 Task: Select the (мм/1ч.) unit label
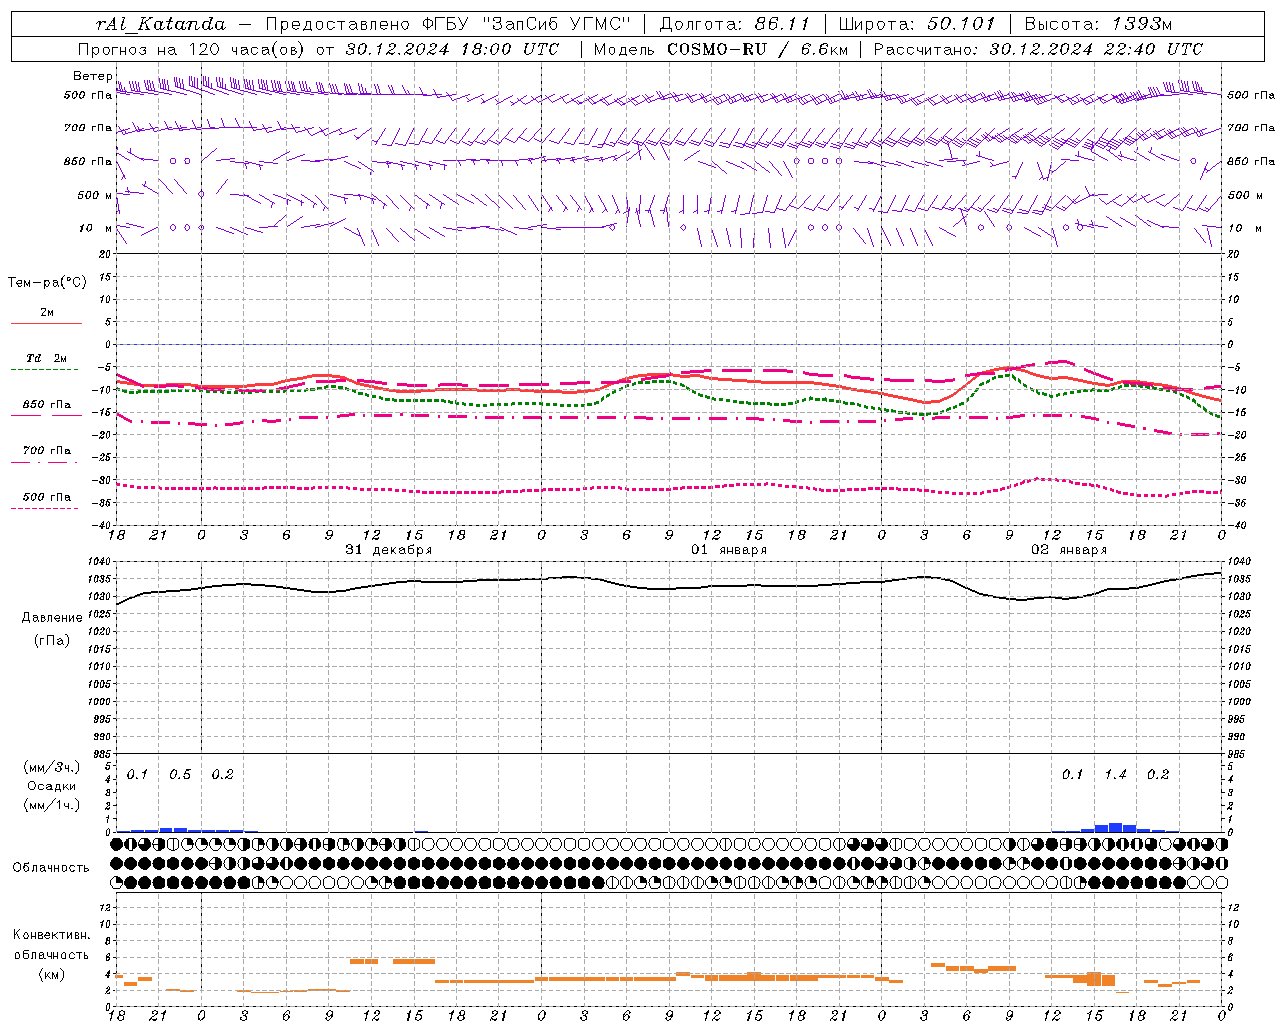(x=52, y=805)
